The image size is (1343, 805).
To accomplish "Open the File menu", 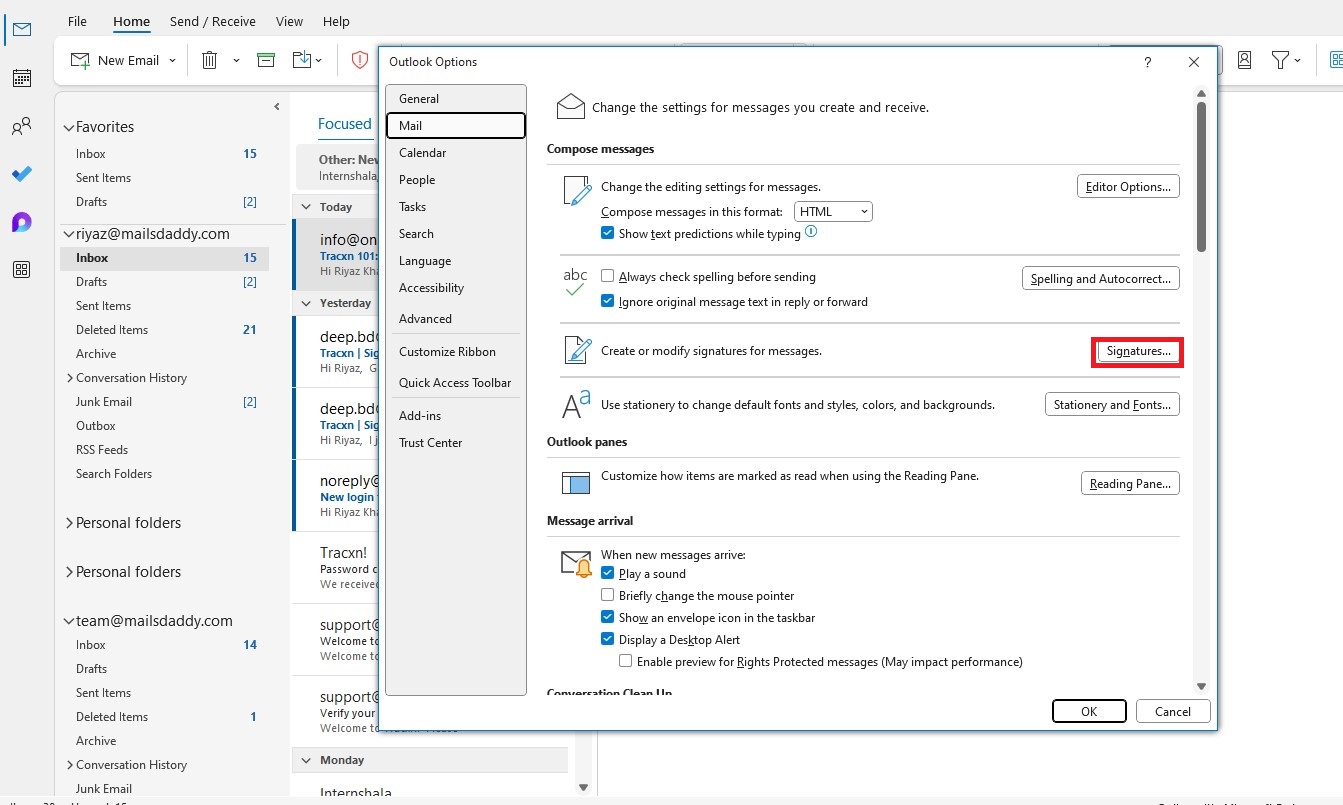I will (77, 21).
